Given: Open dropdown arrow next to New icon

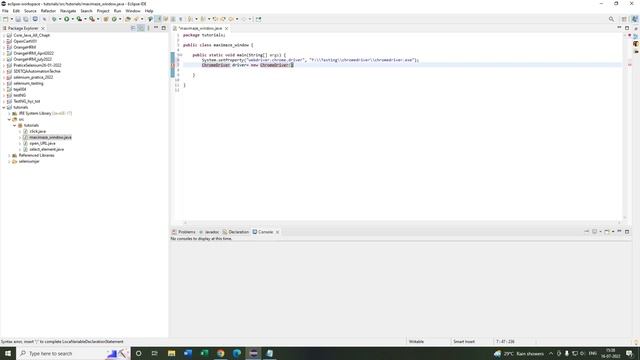Looking at the screenshot, I should tap(11, 19).
